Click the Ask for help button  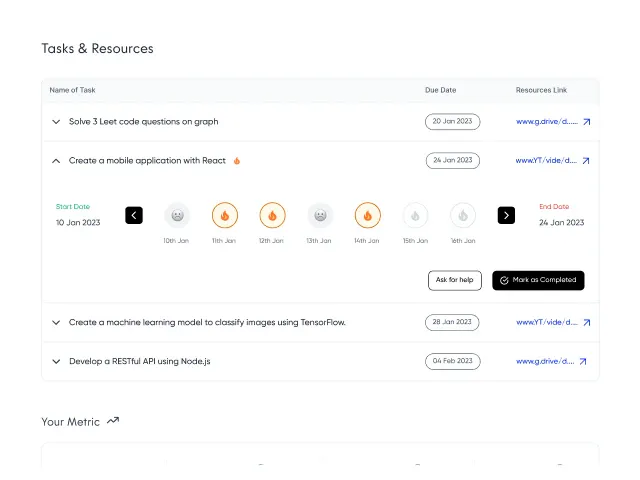click(455, 280)
